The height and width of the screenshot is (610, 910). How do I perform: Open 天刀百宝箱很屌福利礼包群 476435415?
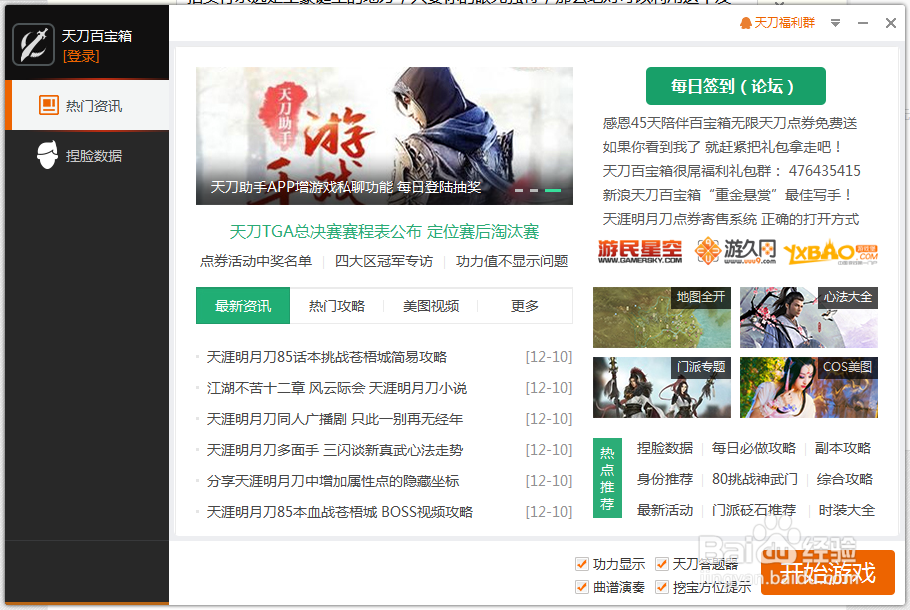pyautogui.click(x=731, y=171)
